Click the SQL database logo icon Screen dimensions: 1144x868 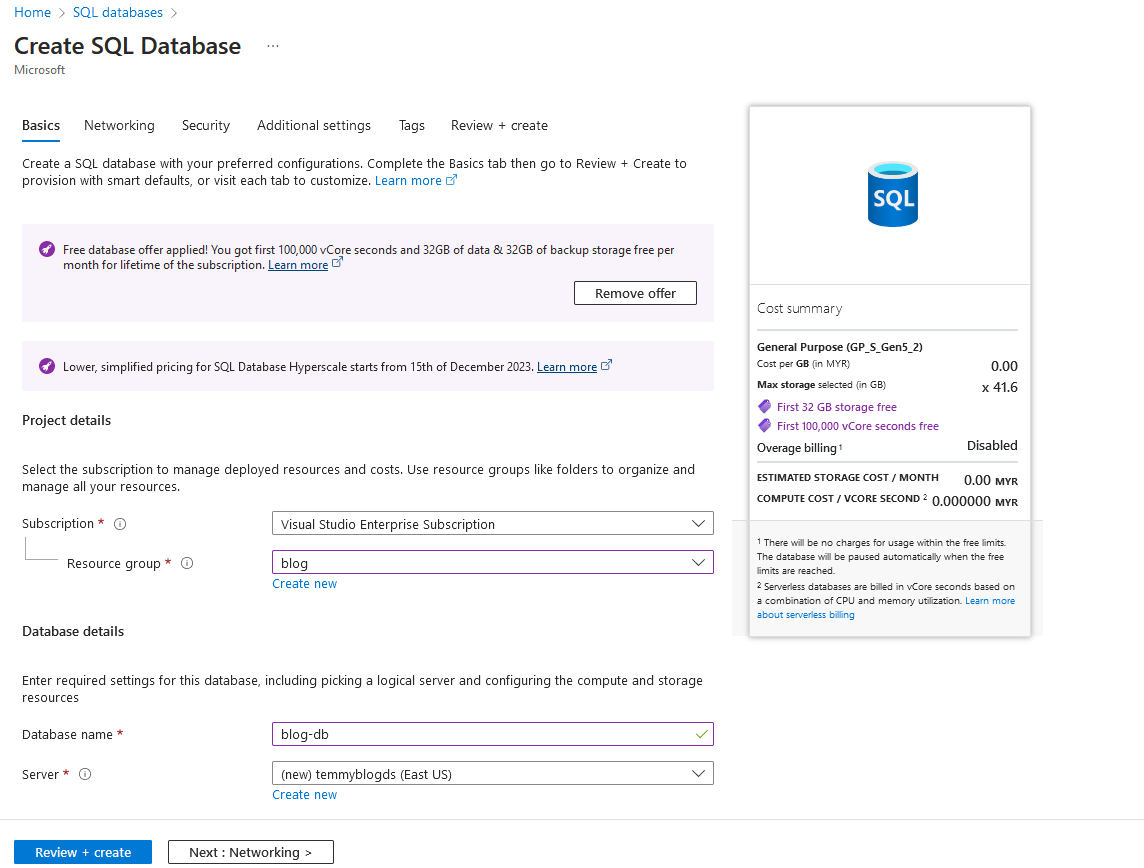892,194
